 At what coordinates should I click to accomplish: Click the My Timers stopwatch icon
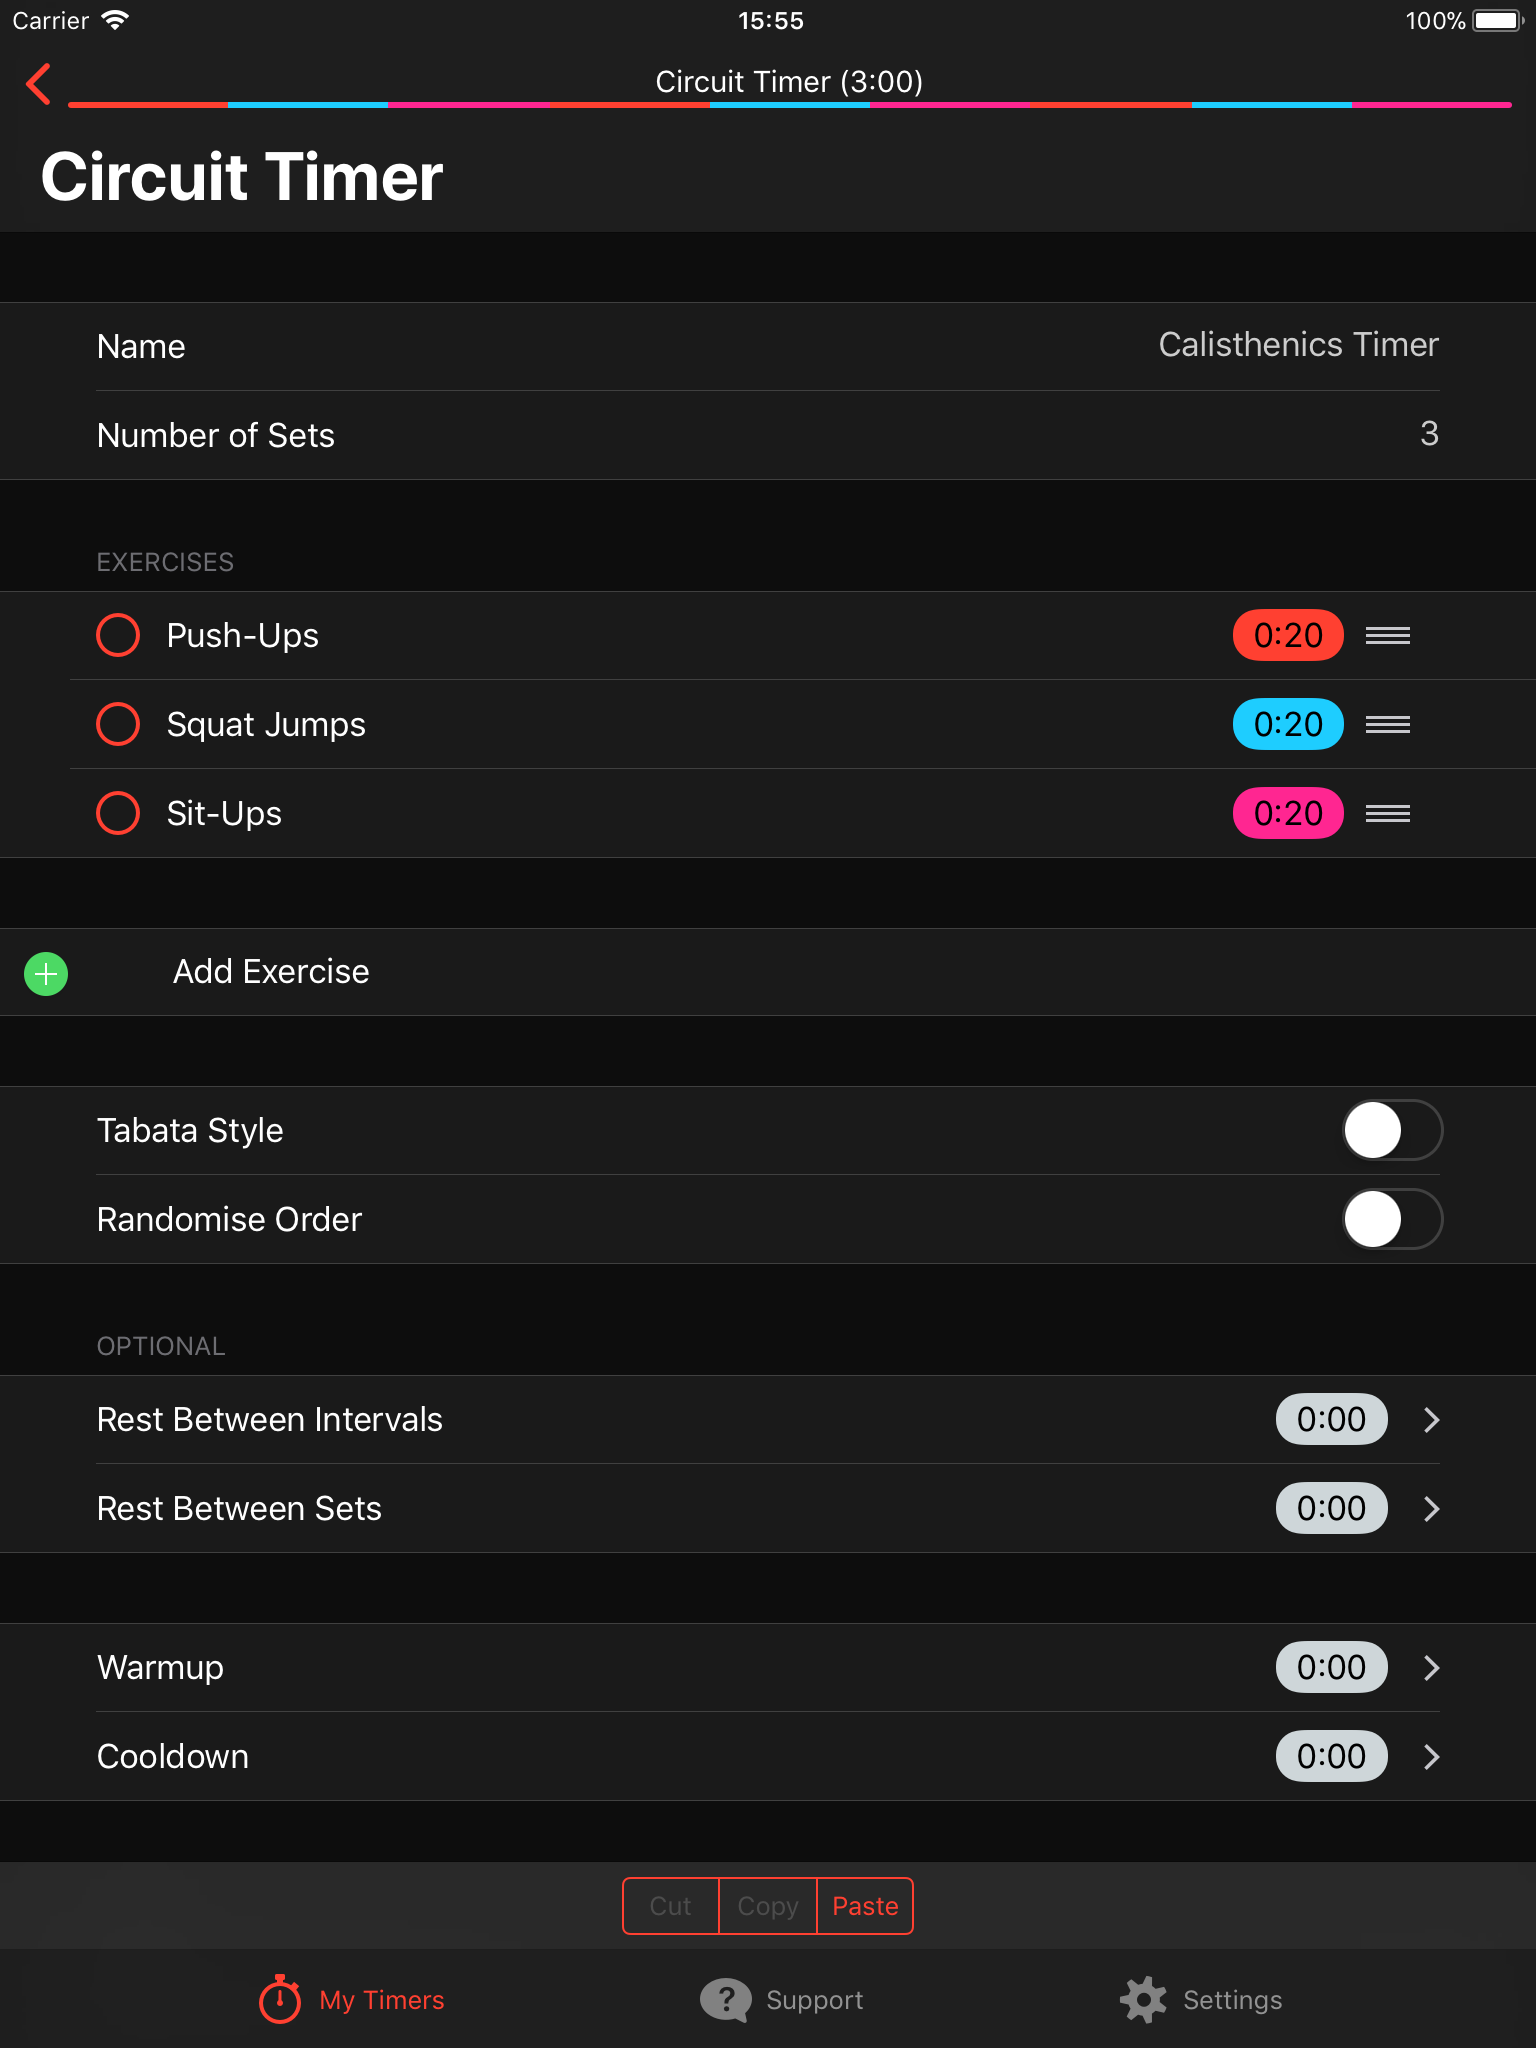click(280, 1998)
